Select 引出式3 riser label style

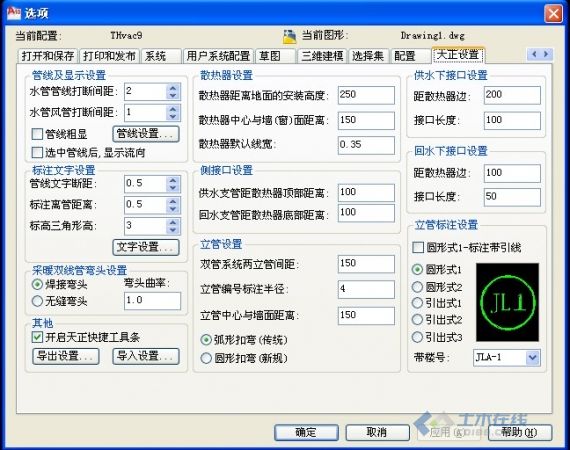click(417, 337)
